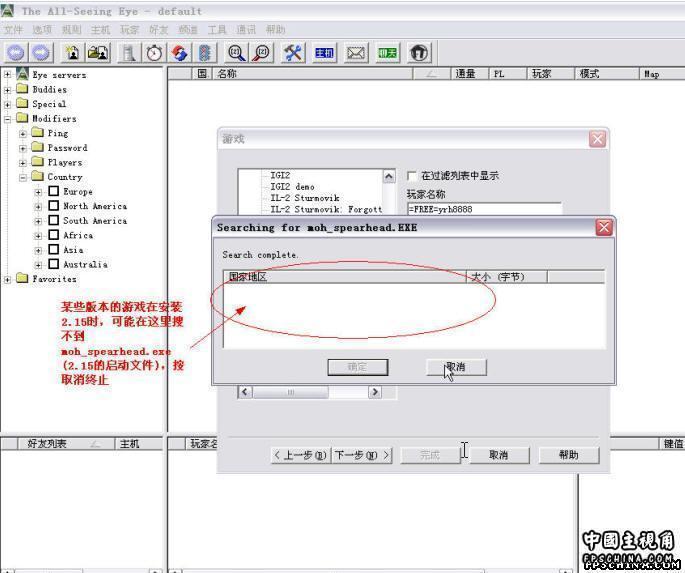Select IGI2 demo in the games list
This screenshot has height=573, width=685.
(x=292, y=186)
